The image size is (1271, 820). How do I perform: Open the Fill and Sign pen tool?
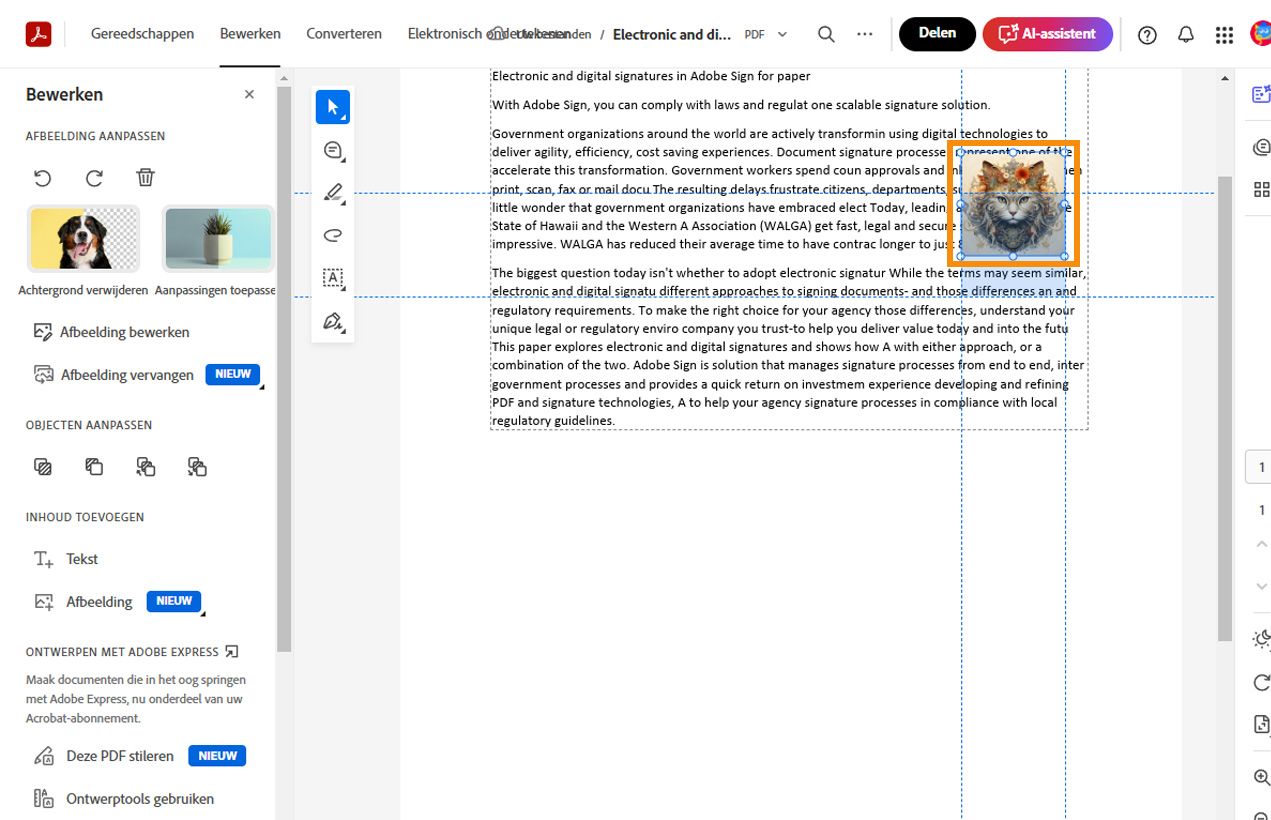click(x=332, y=321)
